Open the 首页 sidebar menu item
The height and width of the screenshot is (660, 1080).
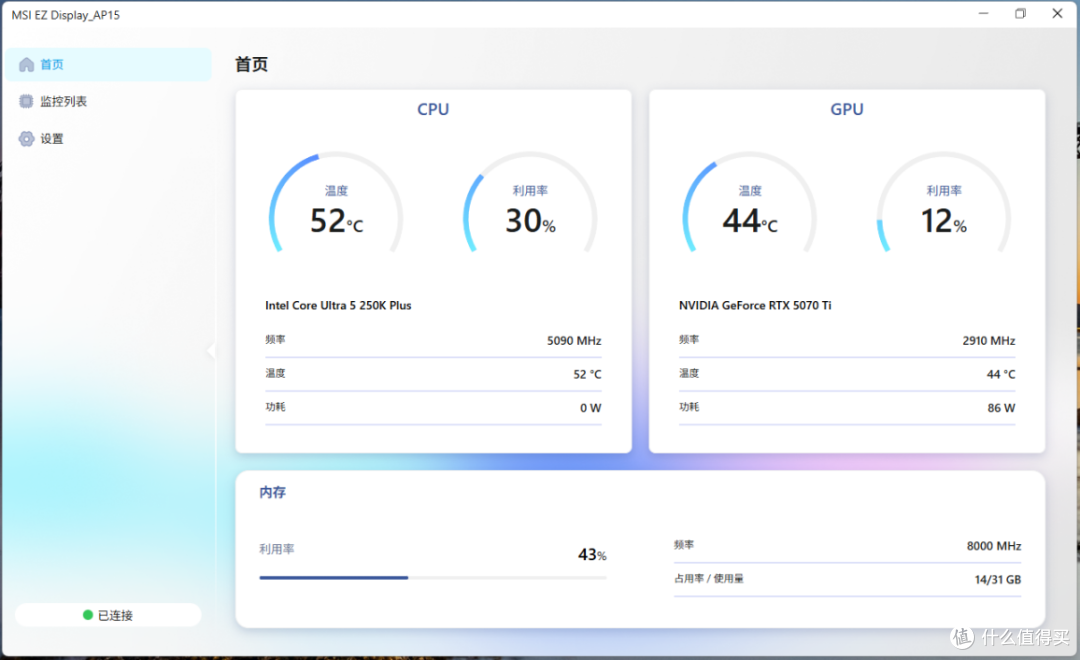point(109,65)
